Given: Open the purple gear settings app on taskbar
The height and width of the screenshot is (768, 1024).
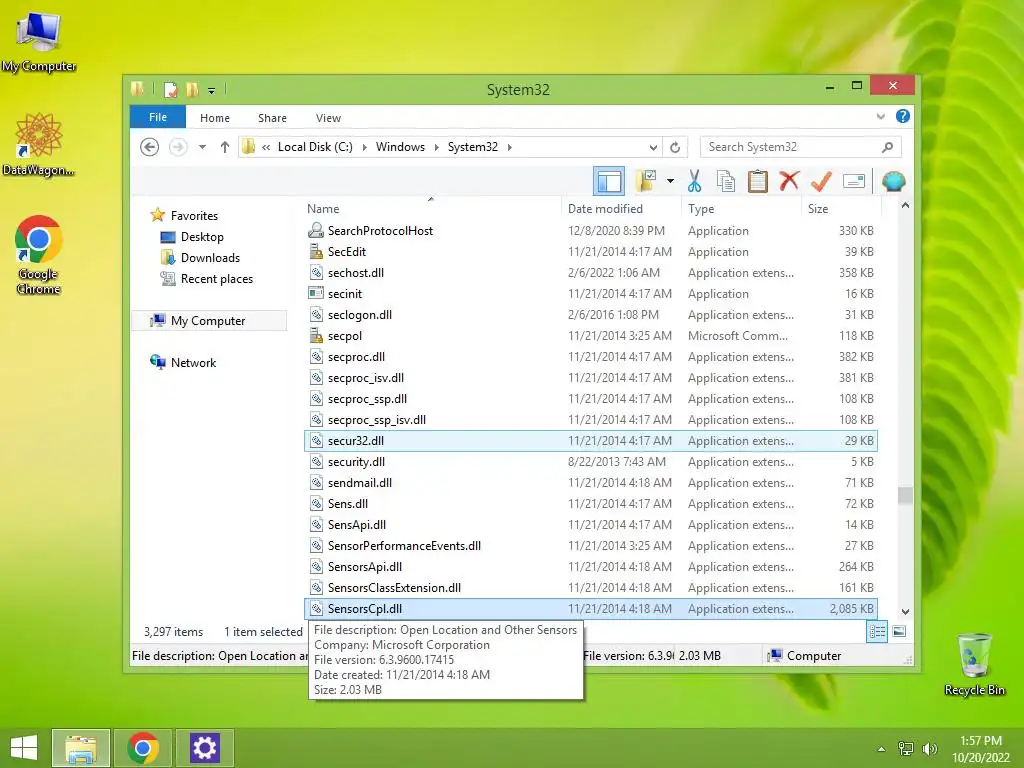Looking at the screenshot, I should pos(204,748).
